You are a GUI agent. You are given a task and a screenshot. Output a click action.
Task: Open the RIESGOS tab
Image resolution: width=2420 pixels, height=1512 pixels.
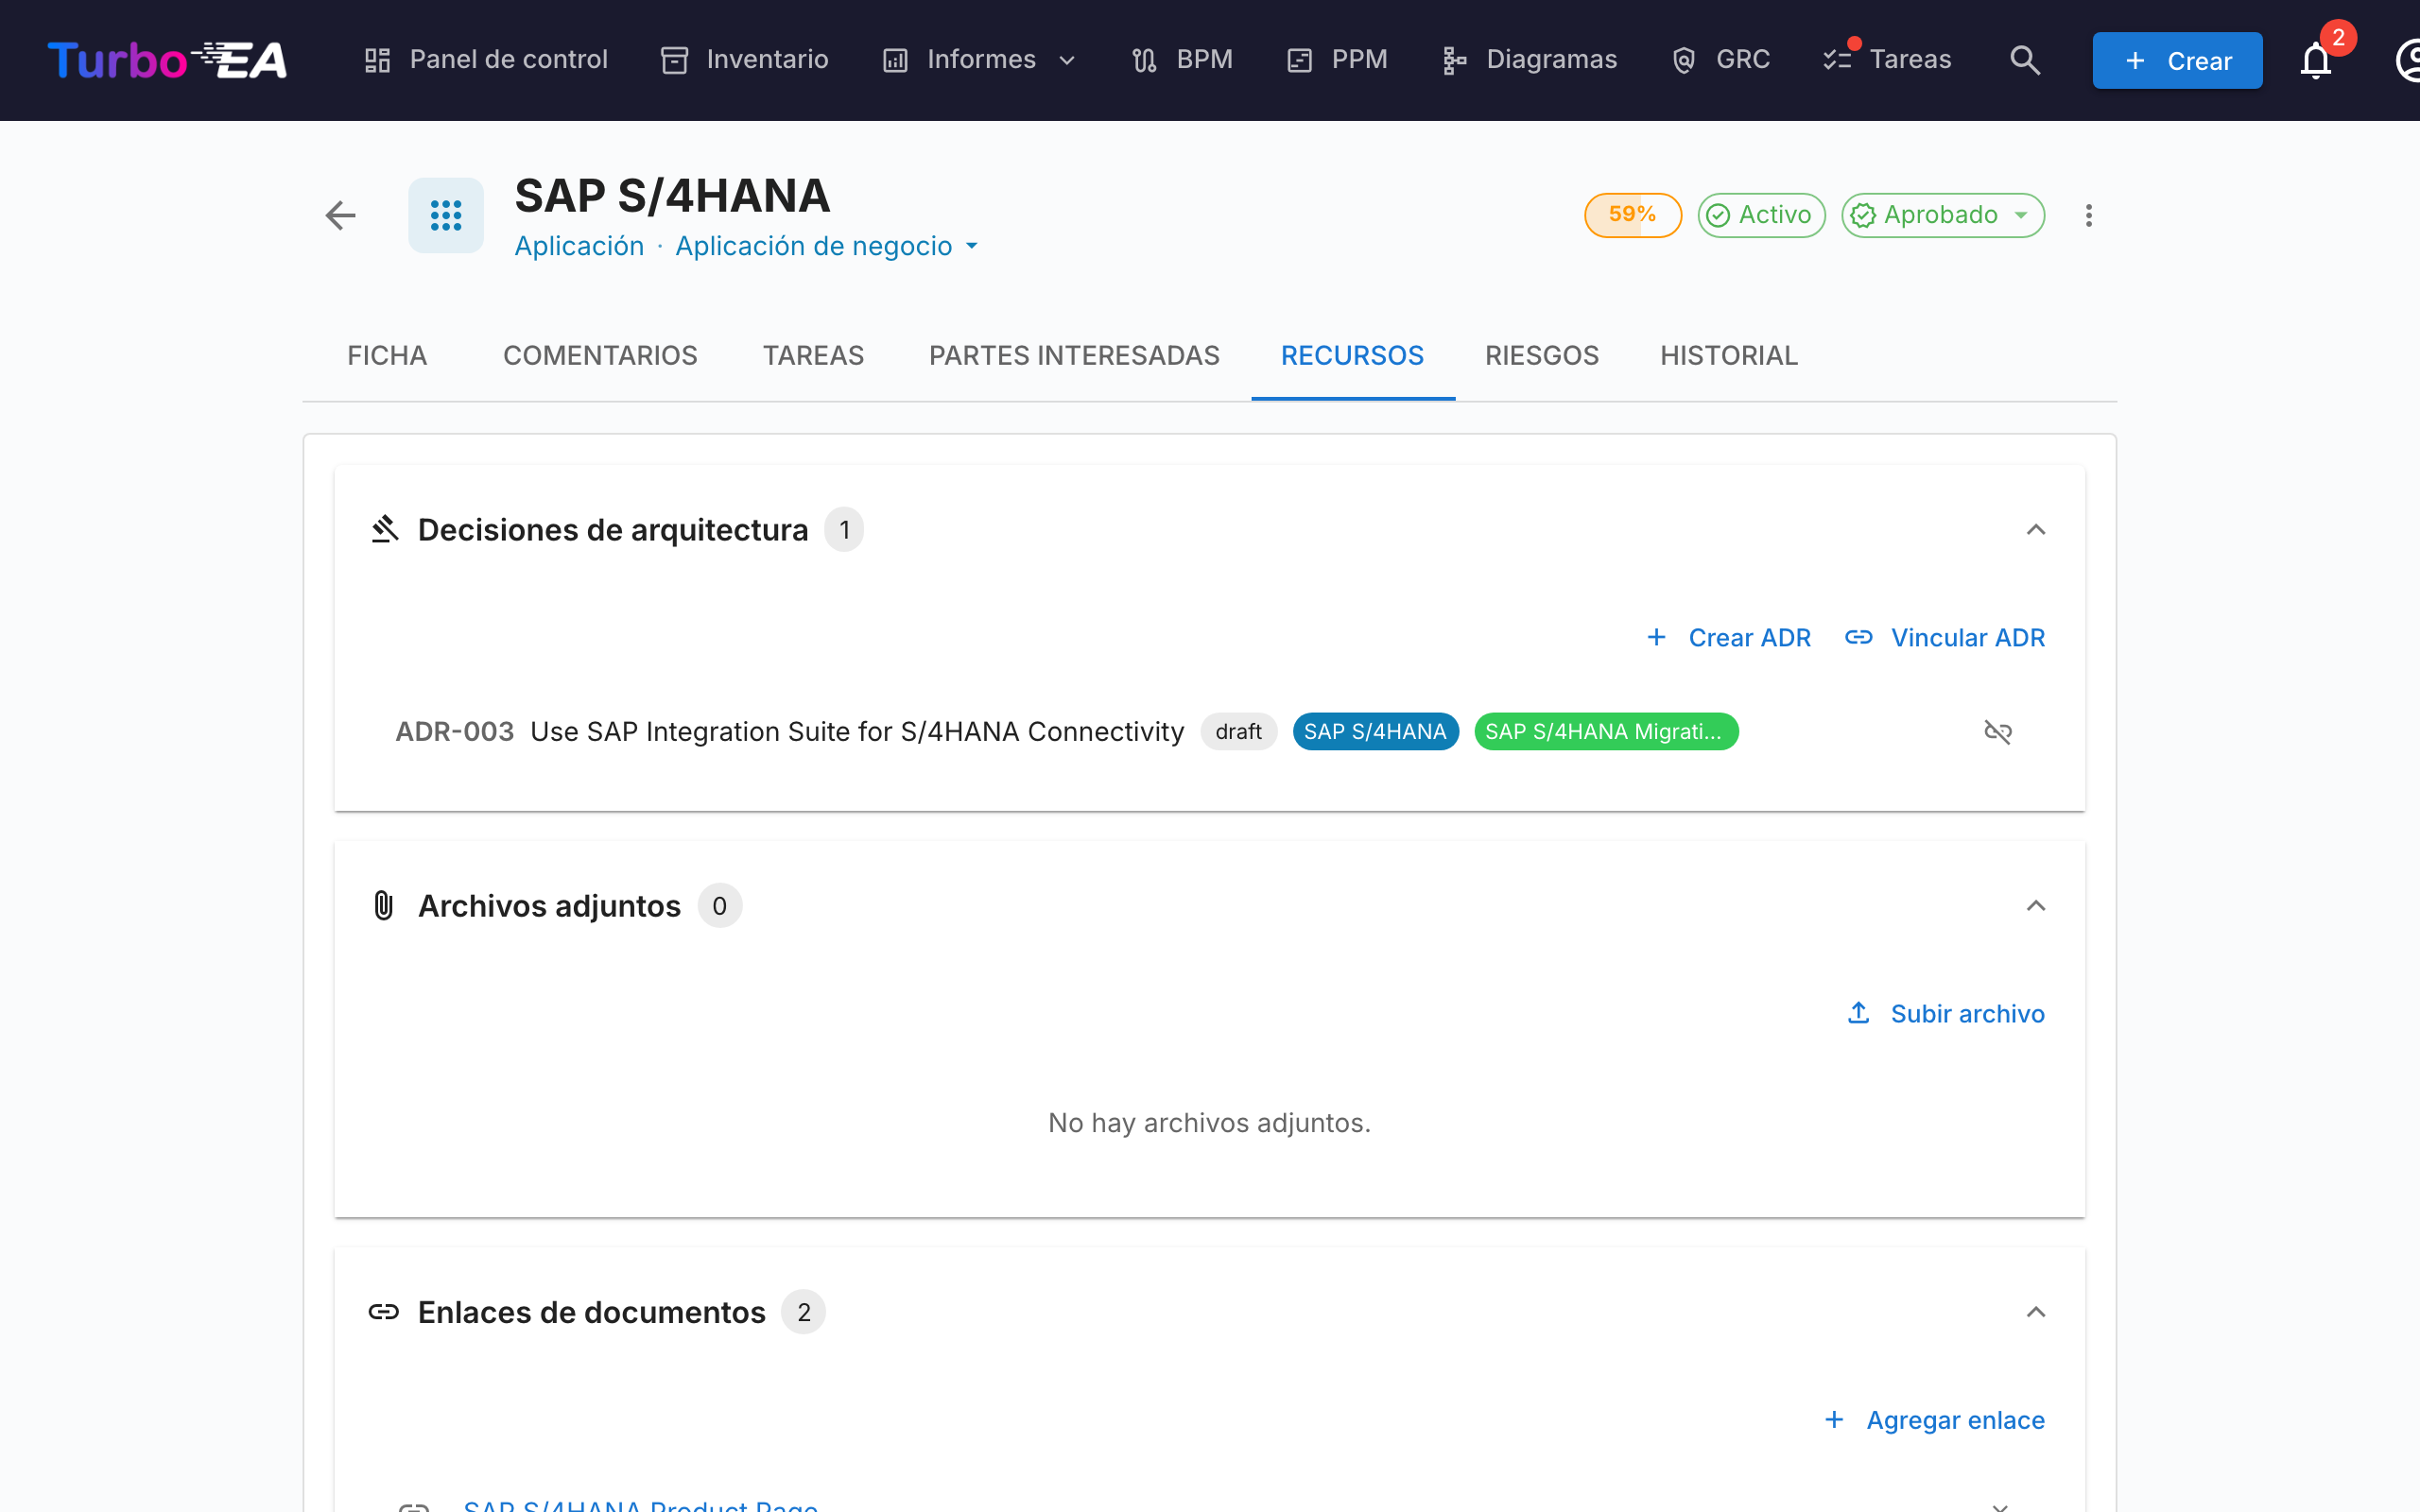pyautogui.click(x=1542, y=355)
